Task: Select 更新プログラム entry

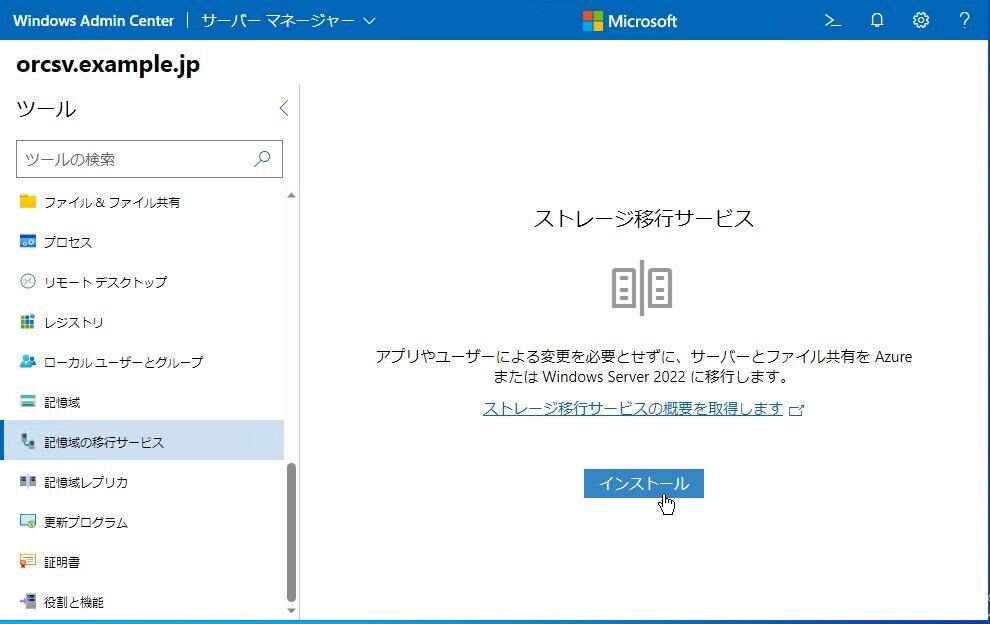Action: click(x=143, y=522)
